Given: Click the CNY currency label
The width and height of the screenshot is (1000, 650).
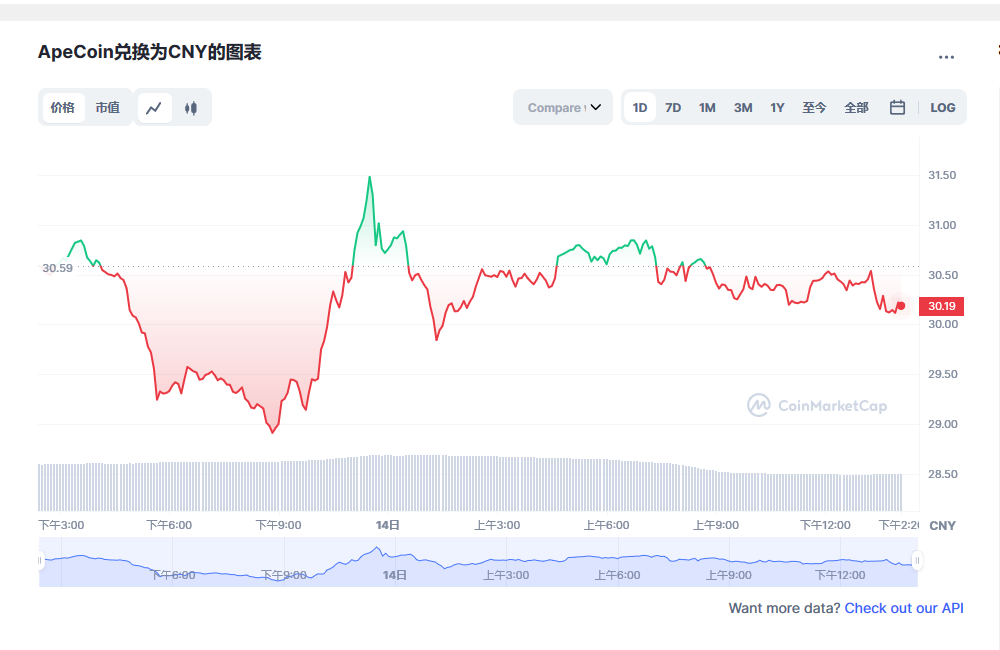Looking at the screenshot, I should [943, 526].
